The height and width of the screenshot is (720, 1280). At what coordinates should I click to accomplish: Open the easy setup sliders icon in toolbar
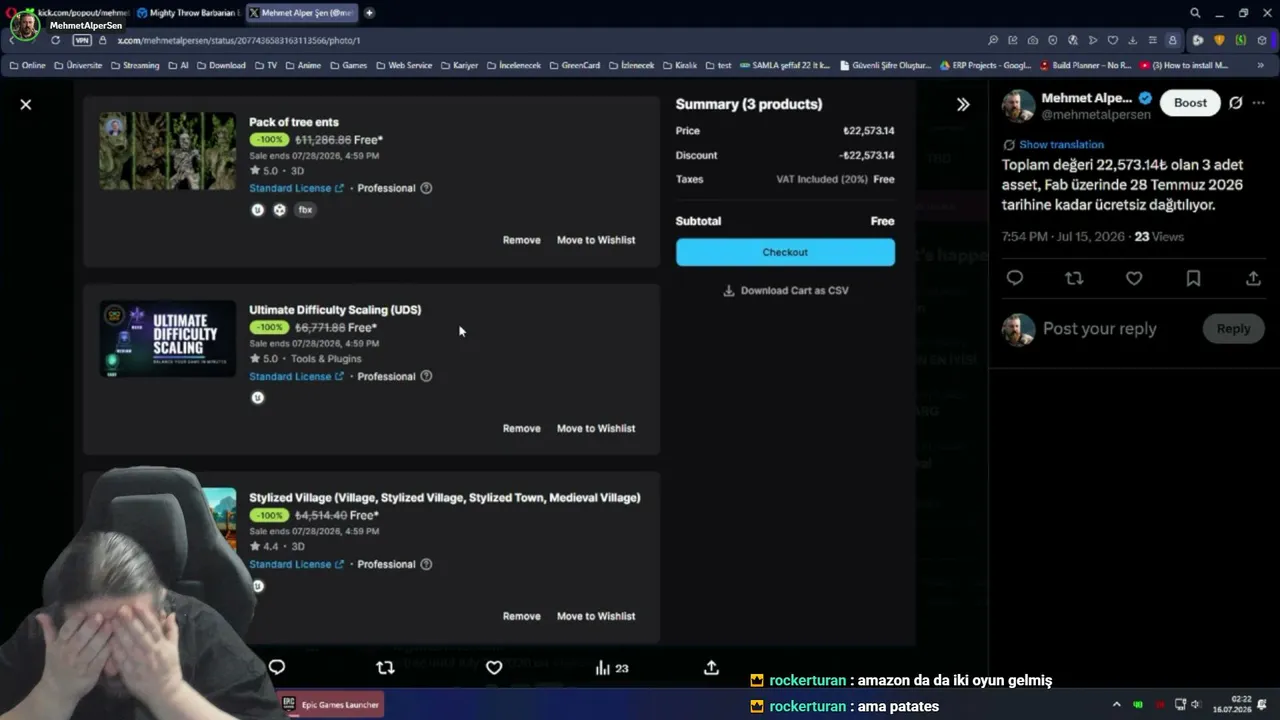coord(1152,40)
